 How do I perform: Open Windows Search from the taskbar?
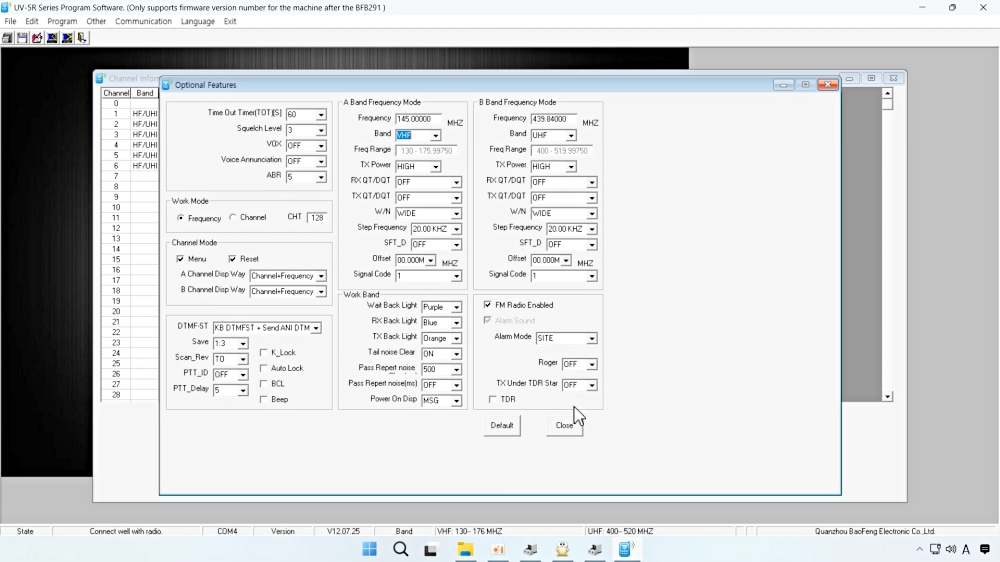point(401,549)
